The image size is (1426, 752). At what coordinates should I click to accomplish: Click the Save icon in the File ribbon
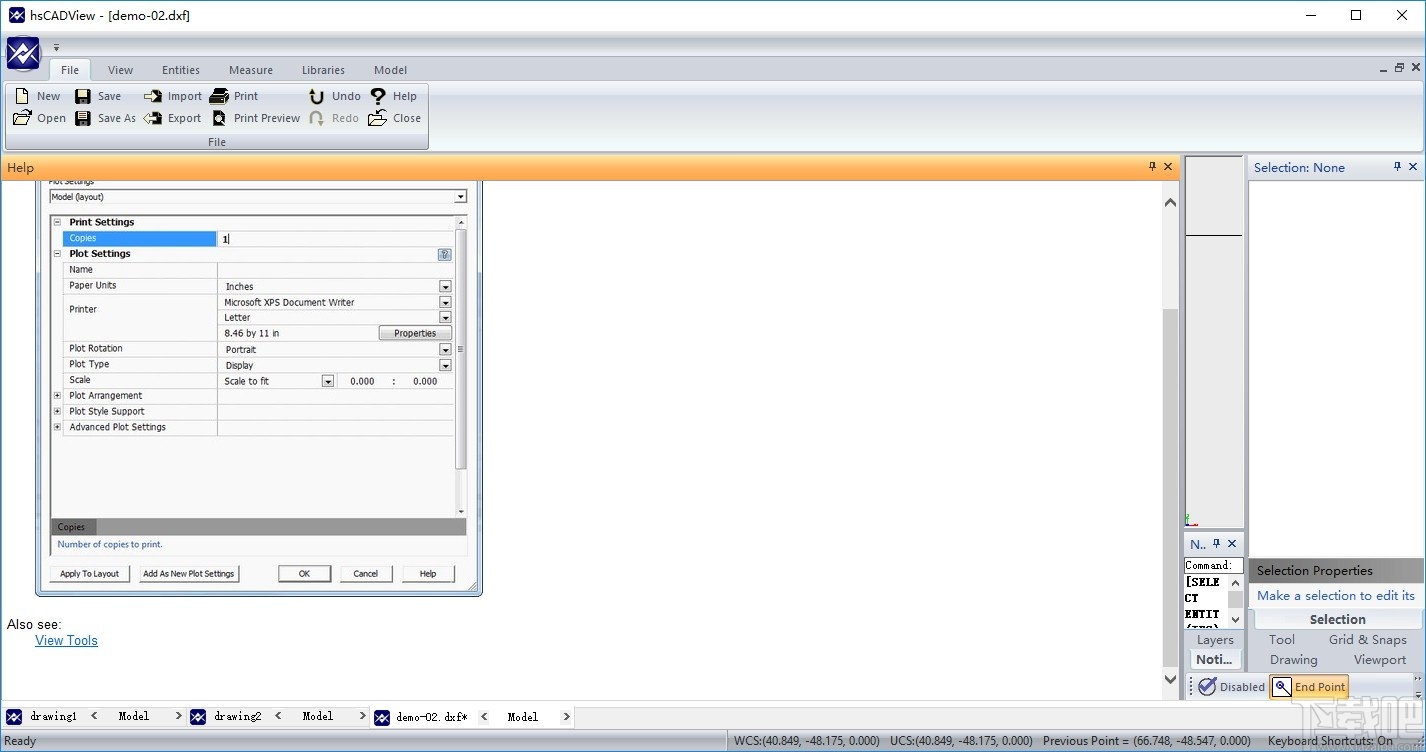click(x=85, y=95)
